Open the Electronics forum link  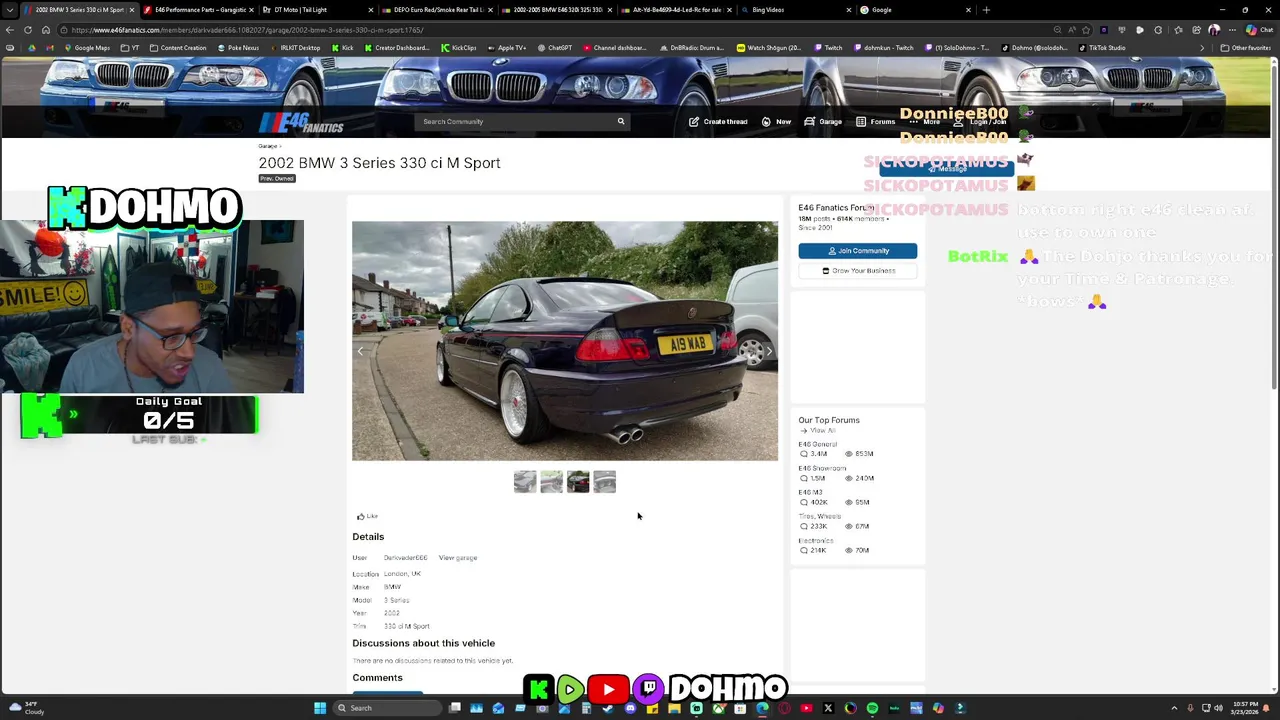(x=815, y=540)
